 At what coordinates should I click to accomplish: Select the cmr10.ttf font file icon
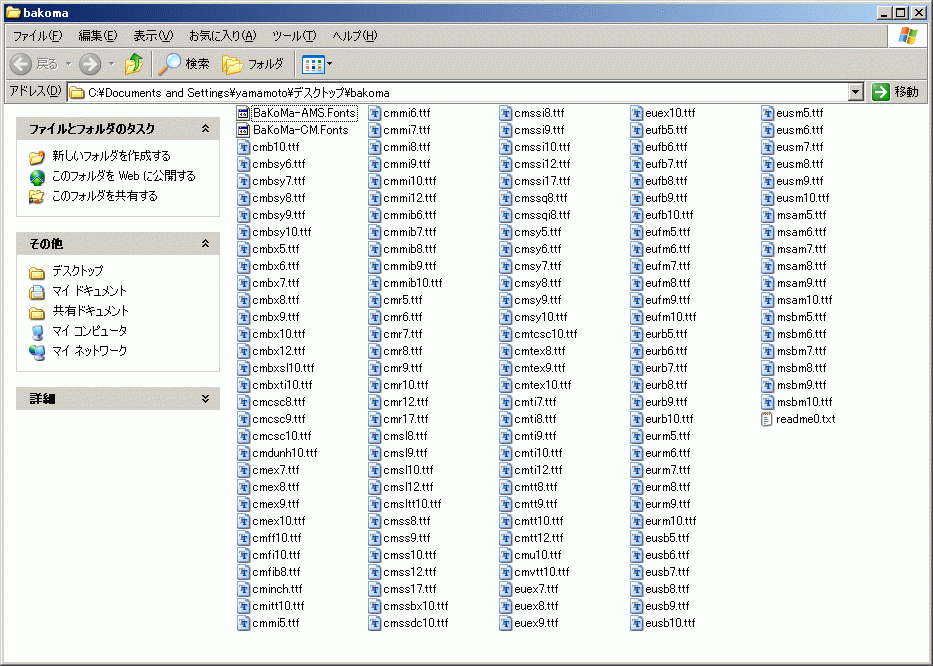coord(374,385)
